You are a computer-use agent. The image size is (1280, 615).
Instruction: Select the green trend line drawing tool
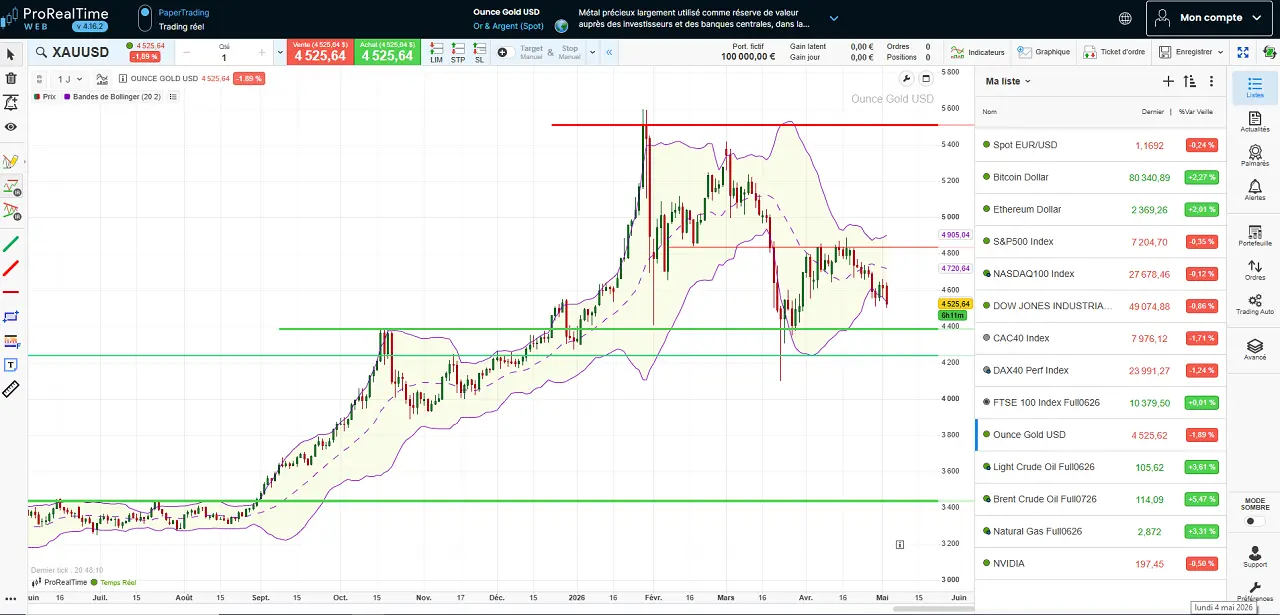tap(11, 244)
